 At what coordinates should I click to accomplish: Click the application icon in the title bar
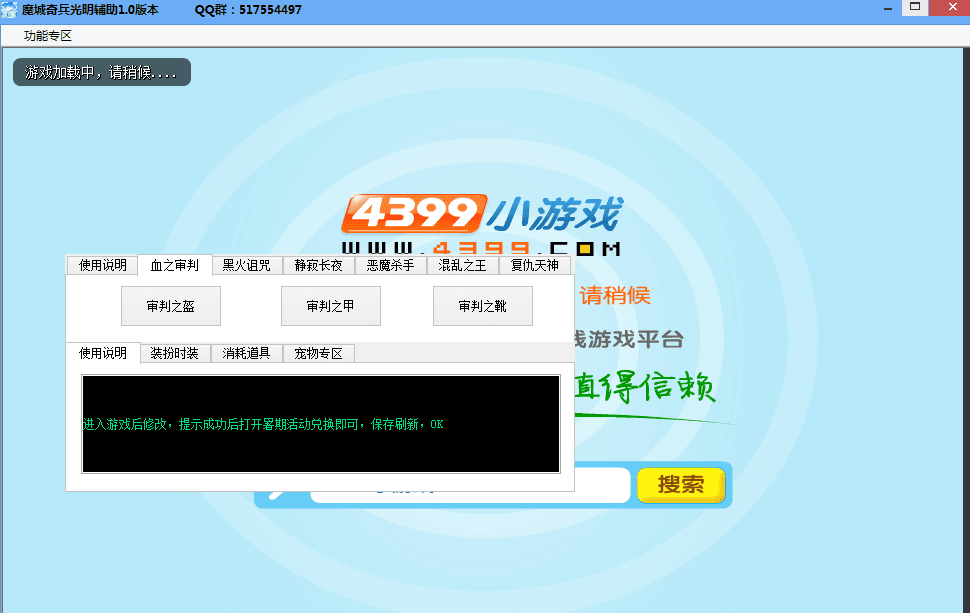tap(9, 10)
